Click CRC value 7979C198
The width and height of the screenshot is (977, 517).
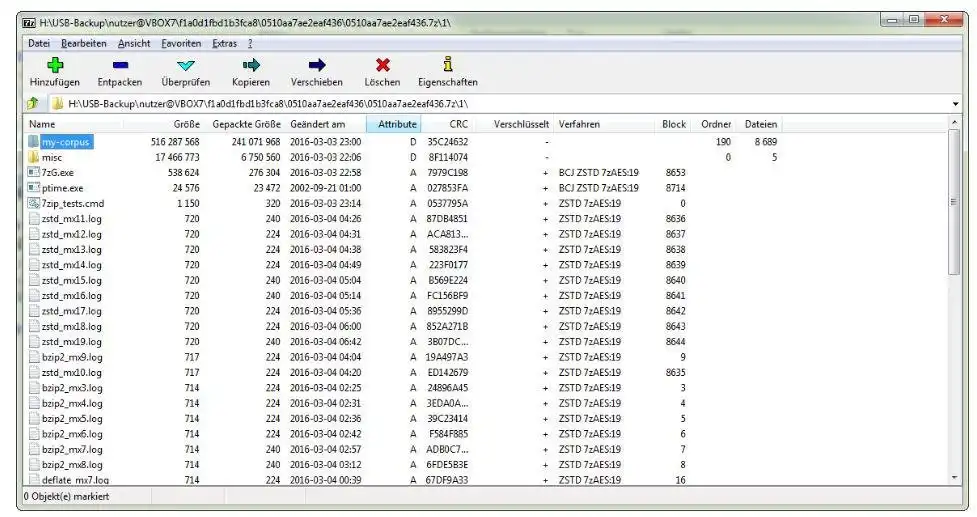447,173
